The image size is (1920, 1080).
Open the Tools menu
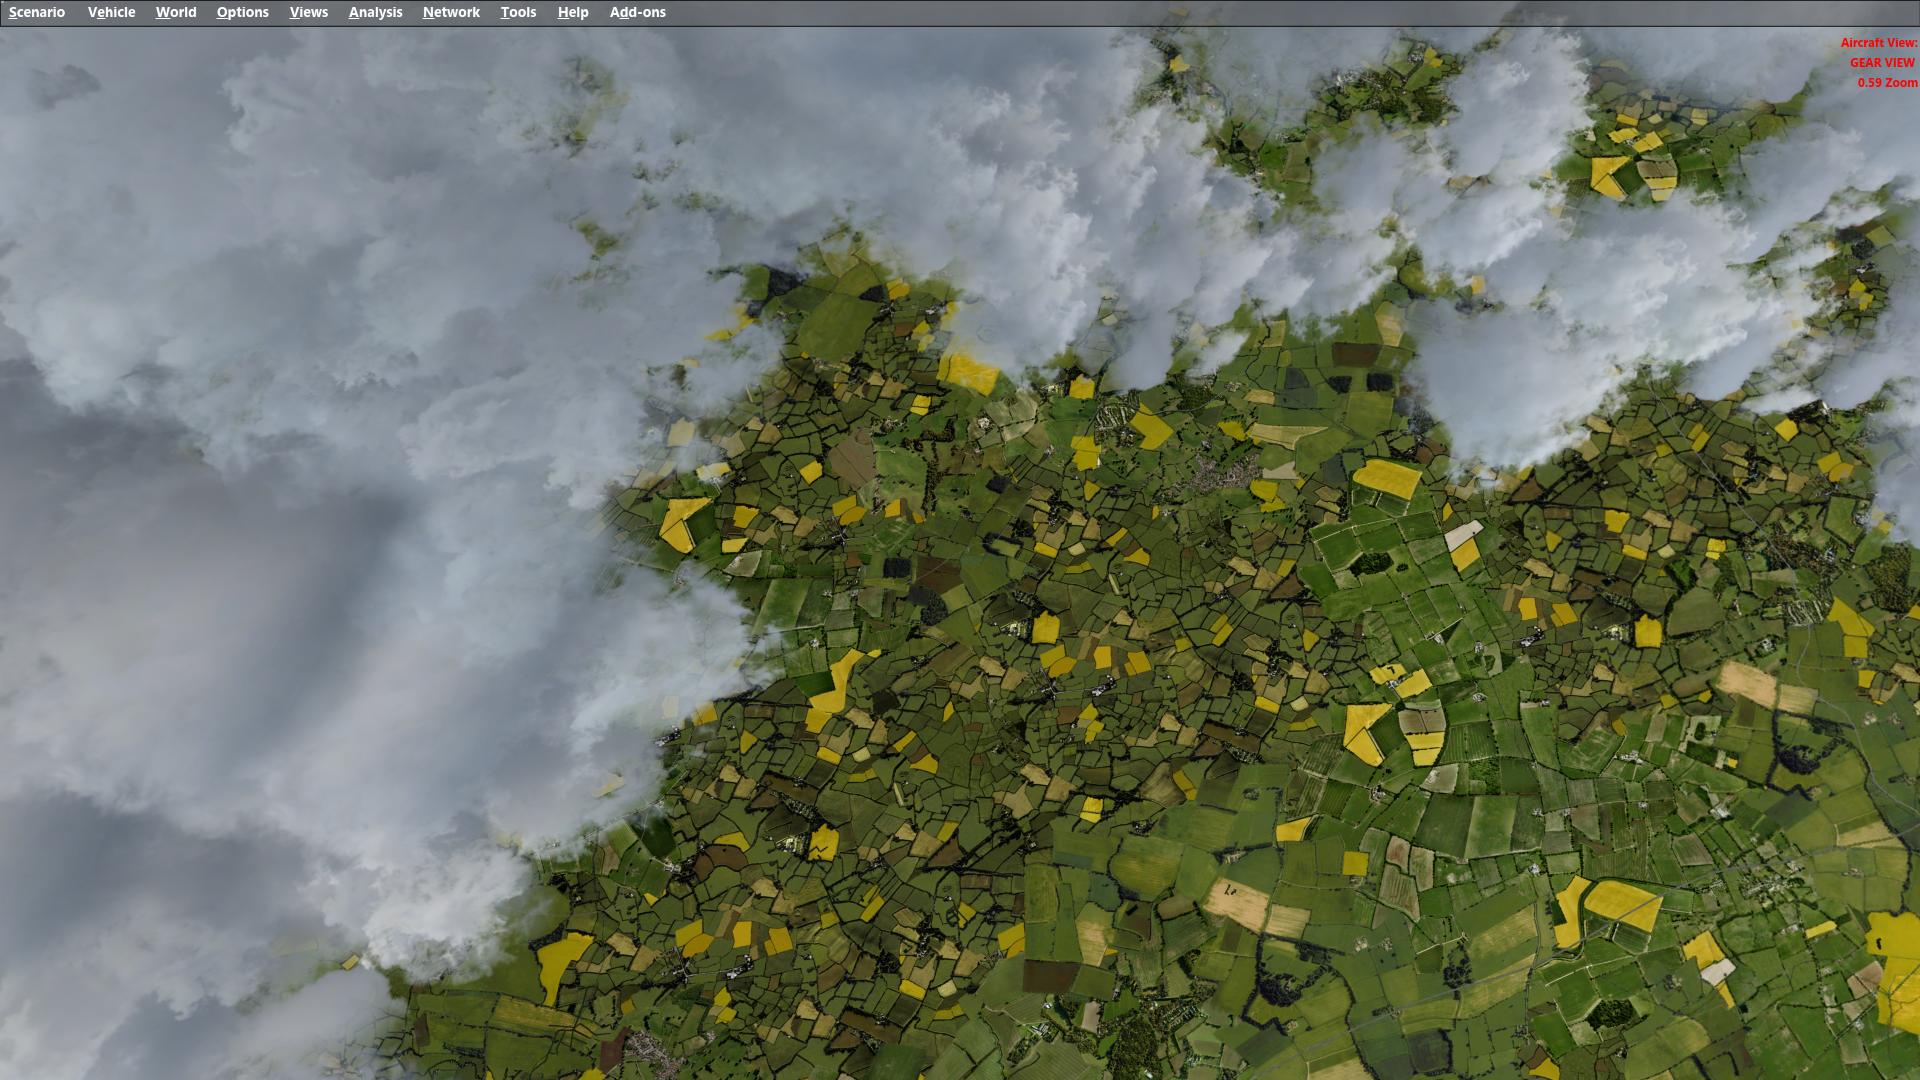point(518,12)
